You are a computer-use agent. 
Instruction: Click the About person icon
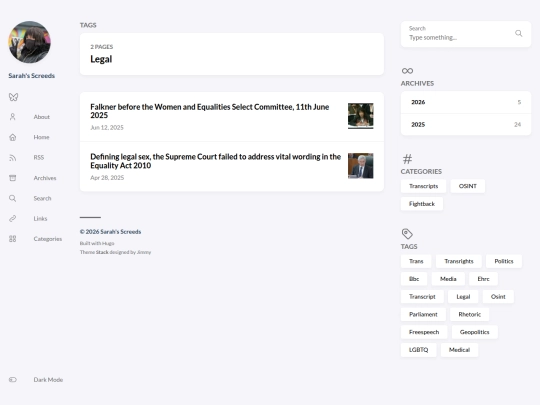13,117
